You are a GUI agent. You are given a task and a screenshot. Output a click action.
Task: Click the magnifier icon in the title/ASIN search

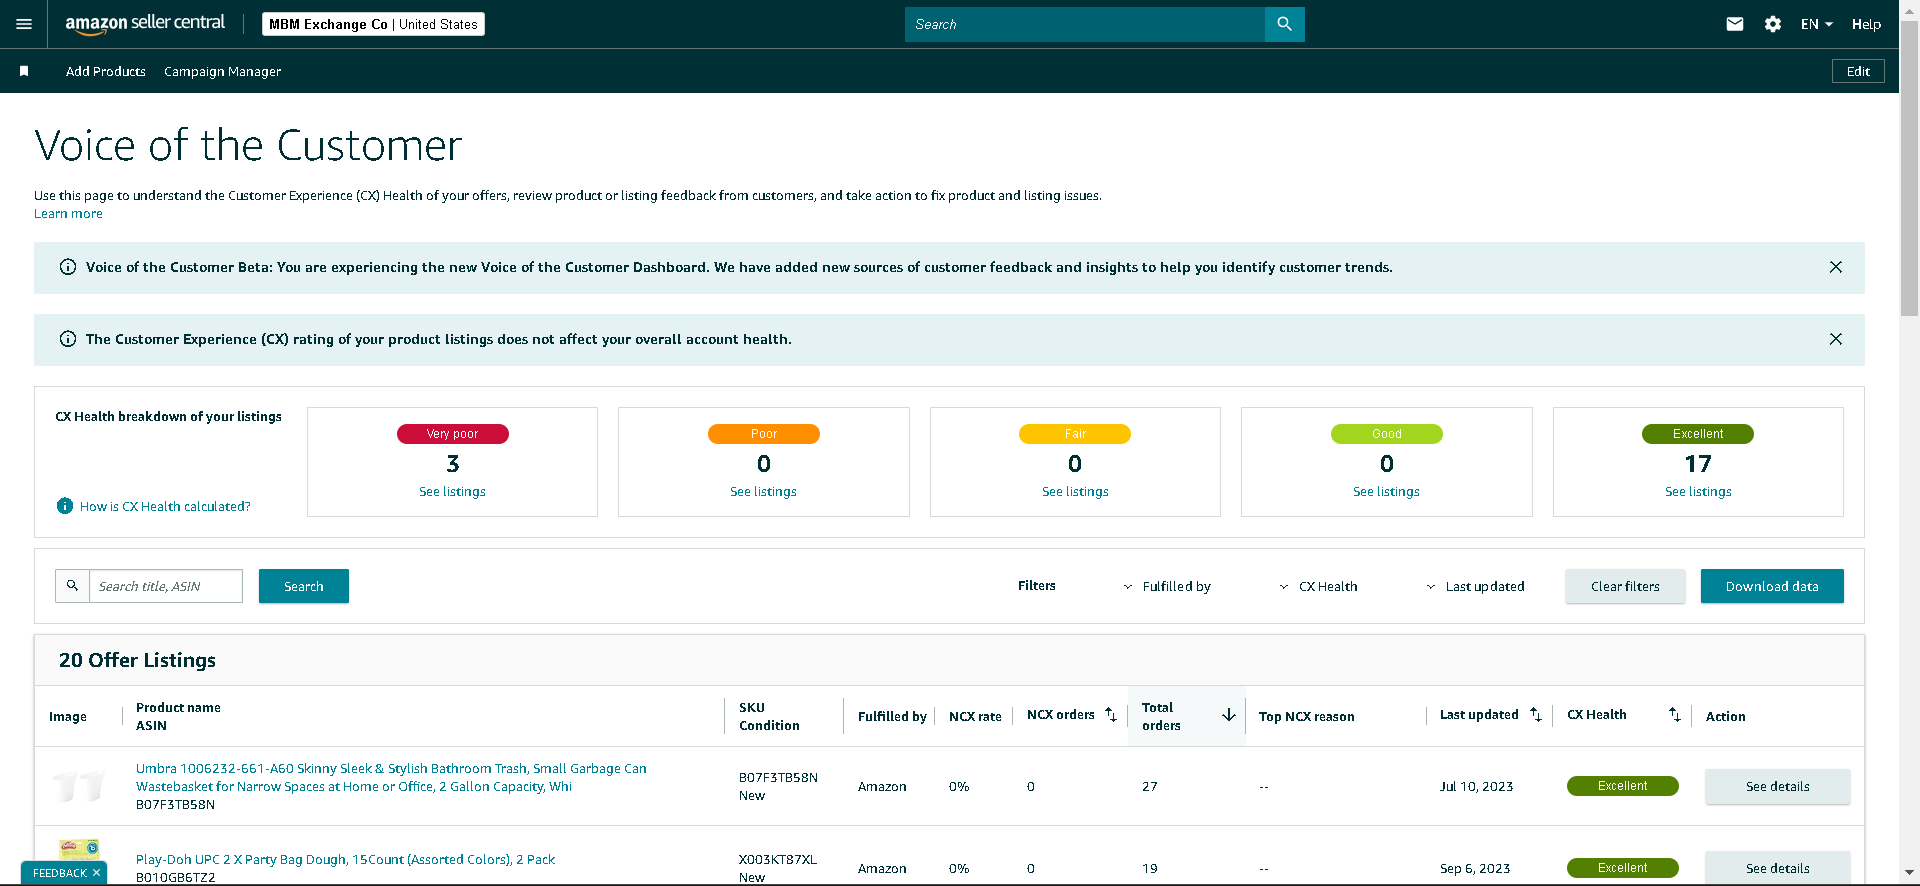coord(72,586)
